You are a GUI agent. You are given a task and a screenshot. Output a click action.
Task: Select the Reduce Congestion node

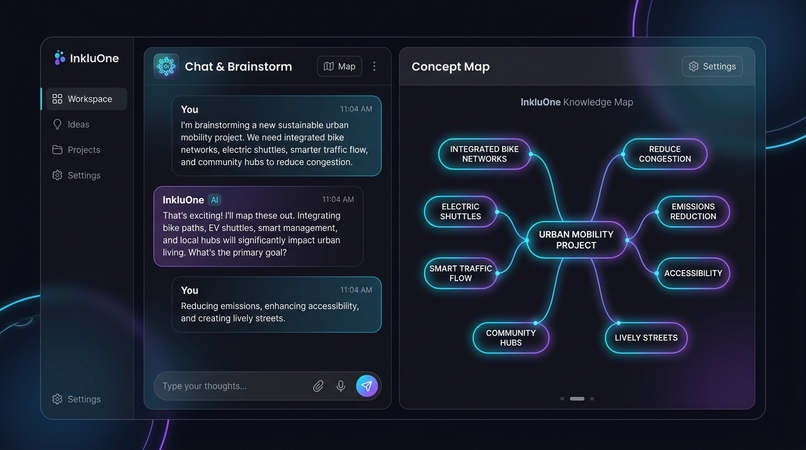coord(665,154)
